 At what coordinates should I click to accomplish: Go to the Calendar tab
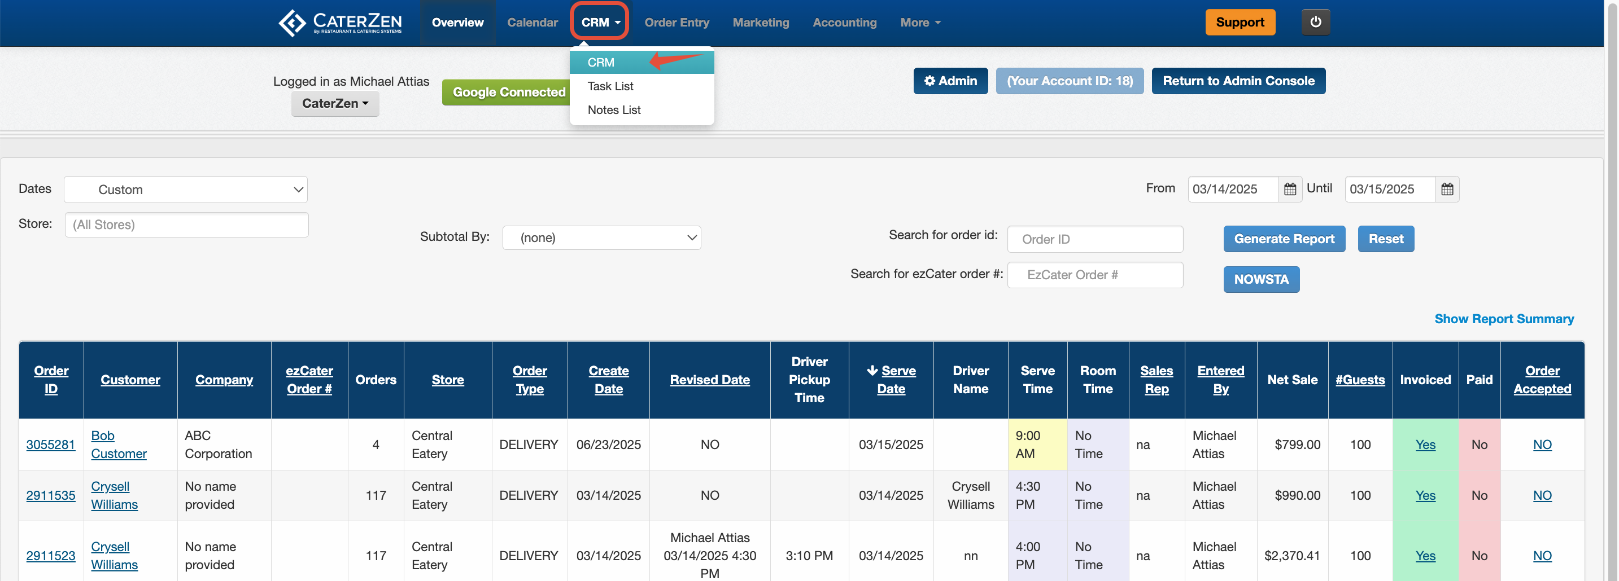click(x=532, y=22)
